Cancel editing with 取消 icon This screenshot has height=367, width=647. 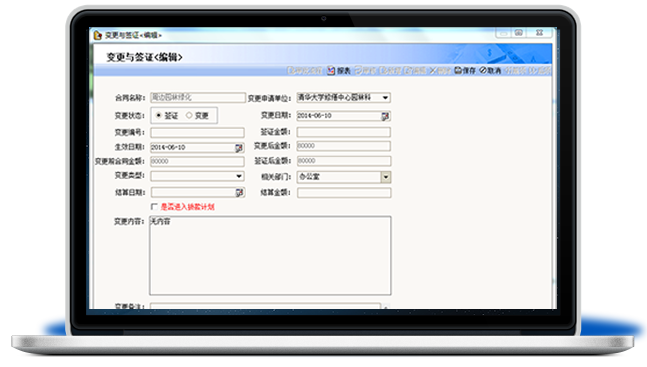click(x=483, y=71)
